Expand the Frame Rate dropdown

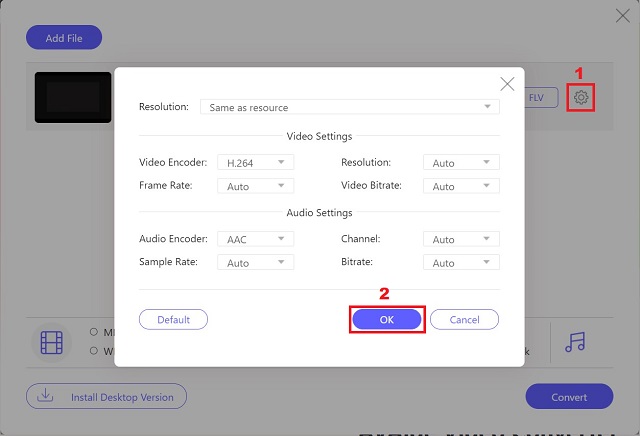(x=256, y=186)
